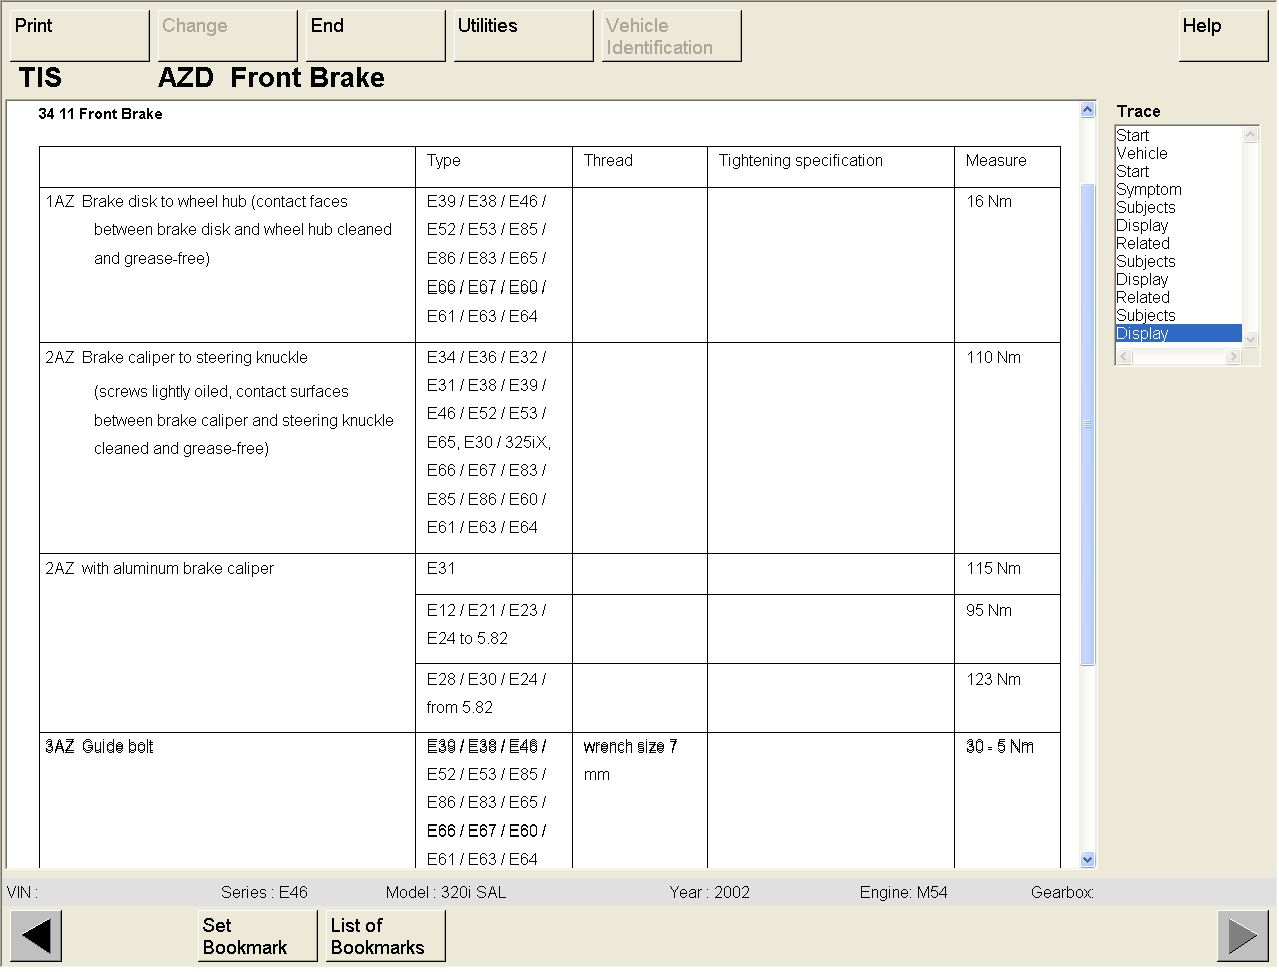Click the '34 11 Front Brake' heading
1279x972 pixels.
100,114
